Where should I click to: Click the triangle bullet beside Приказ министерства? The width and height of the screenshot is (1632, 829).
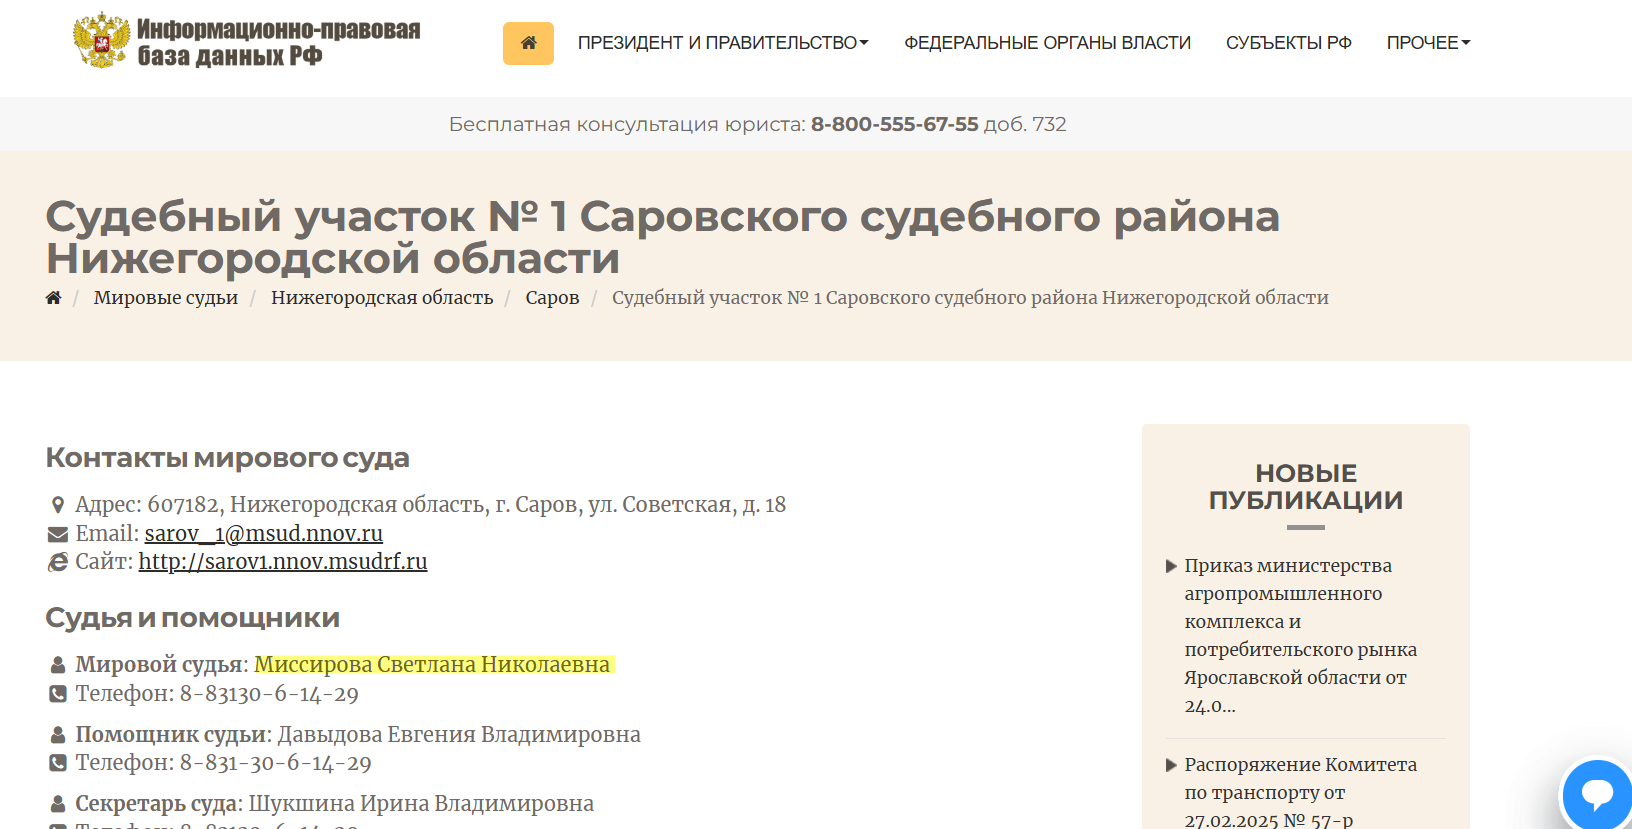[x=1171, y=566]
